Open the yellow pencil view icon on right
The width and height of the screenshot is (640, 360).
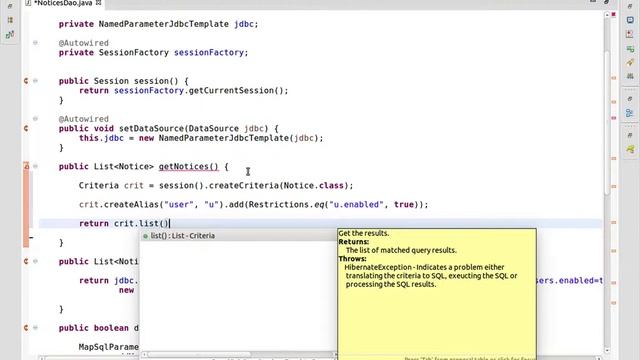[x=630, y=63]
